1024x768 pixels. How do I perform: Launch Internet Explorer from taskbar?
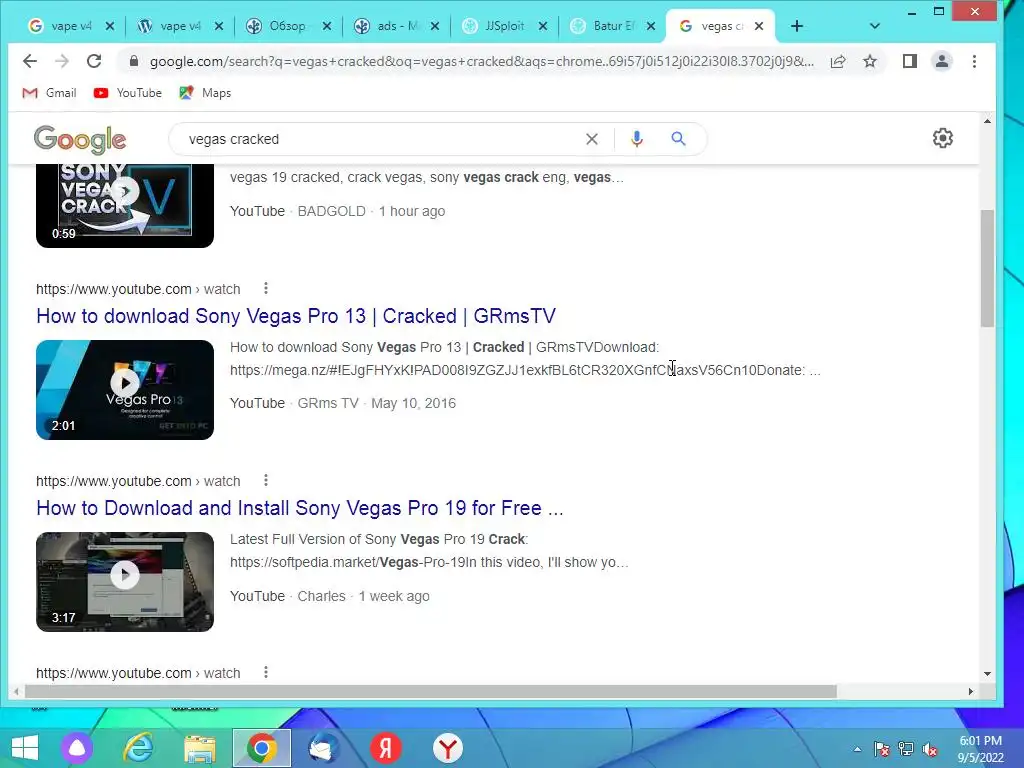(x=139, y=748)
